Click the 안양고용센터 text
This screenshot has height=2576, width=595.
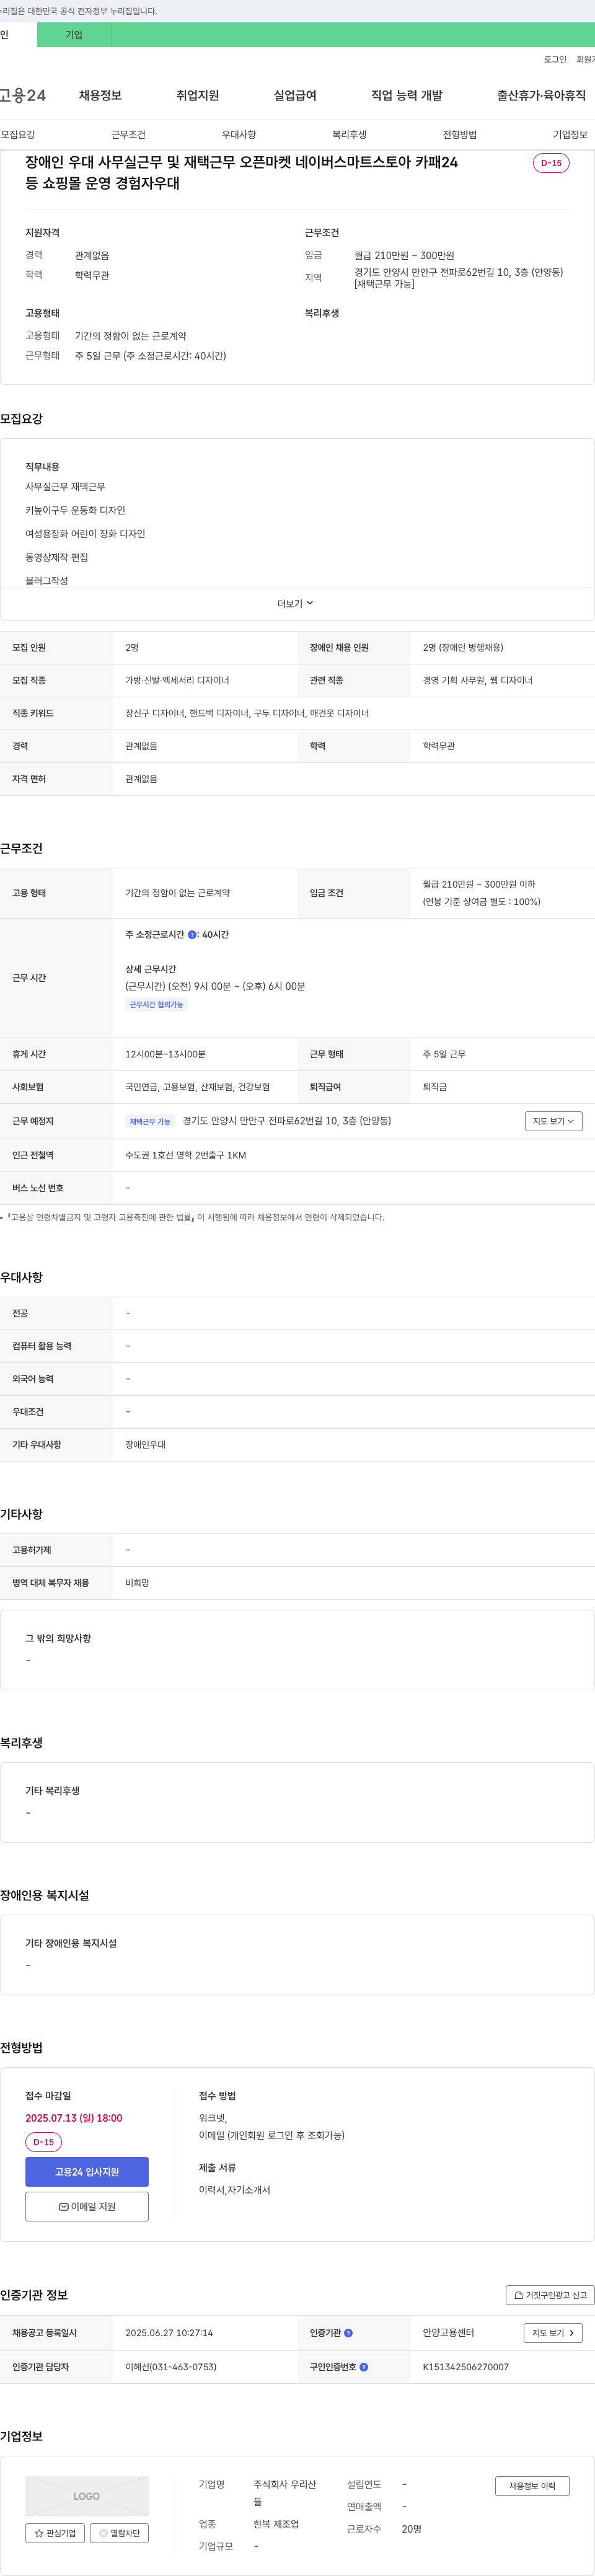(x=448, y=2333)
